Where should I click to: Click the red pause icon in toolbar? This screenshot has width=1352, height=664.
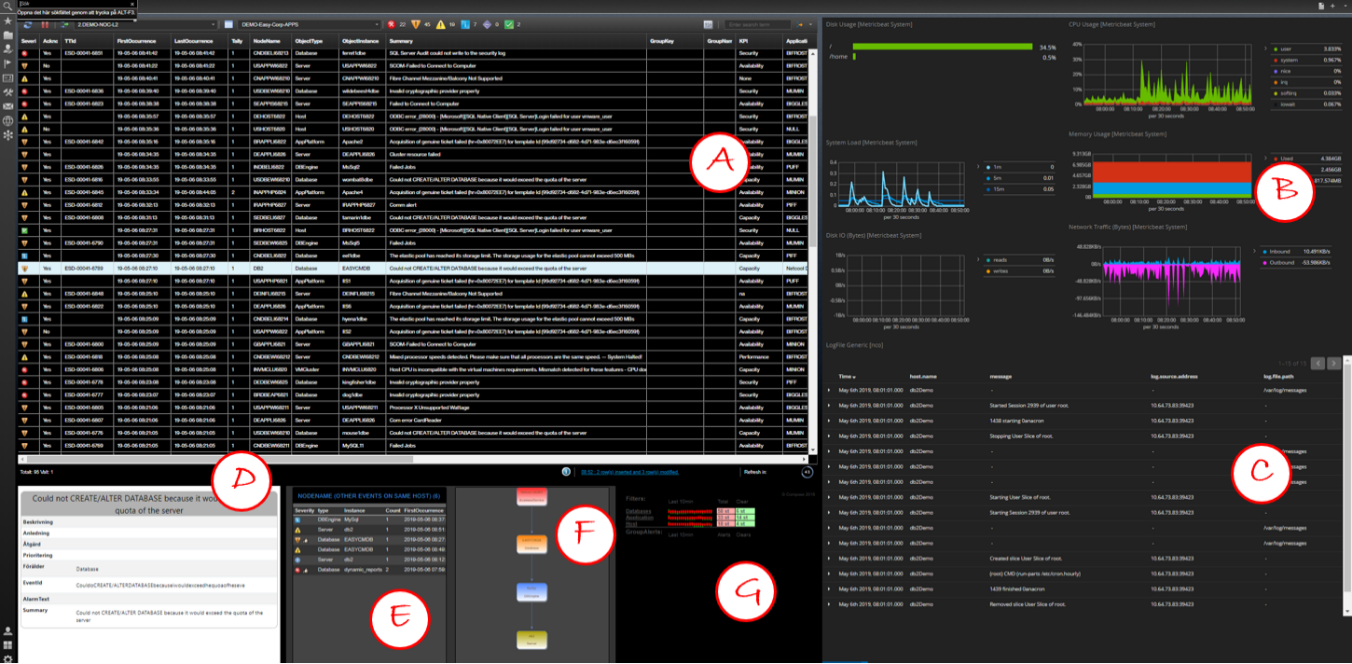click(x=45, y=23)
